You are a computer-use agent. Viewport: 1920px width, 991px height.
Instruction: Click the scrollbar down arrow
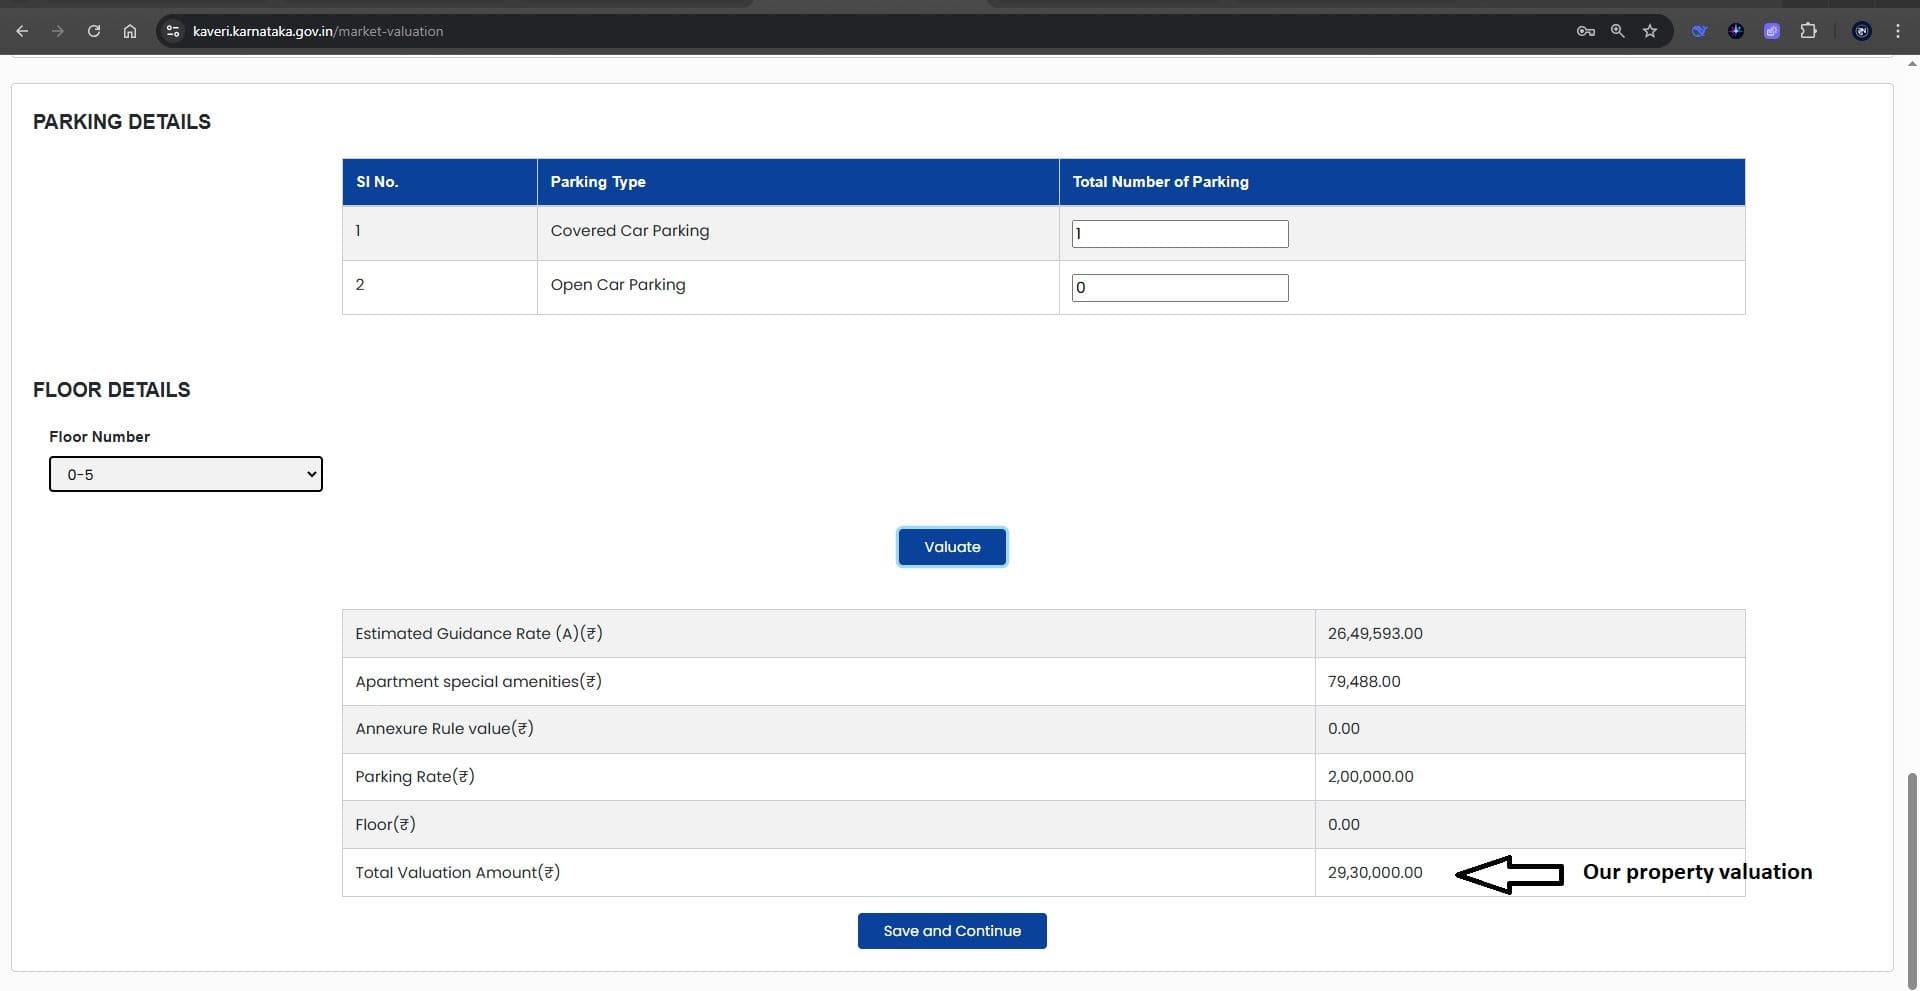pos(1912,983)
